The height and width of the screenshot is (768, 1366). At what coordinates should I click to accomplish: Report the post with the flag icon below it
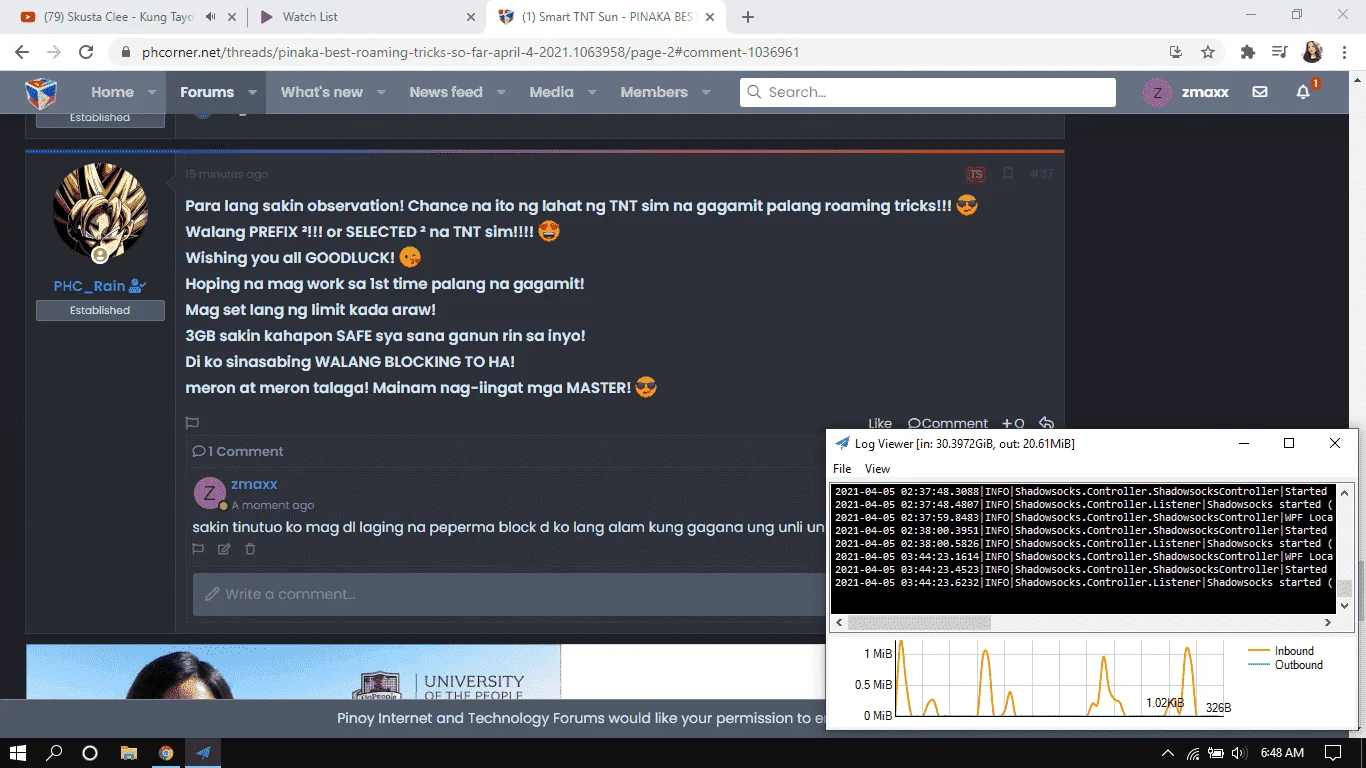[192, 423]
